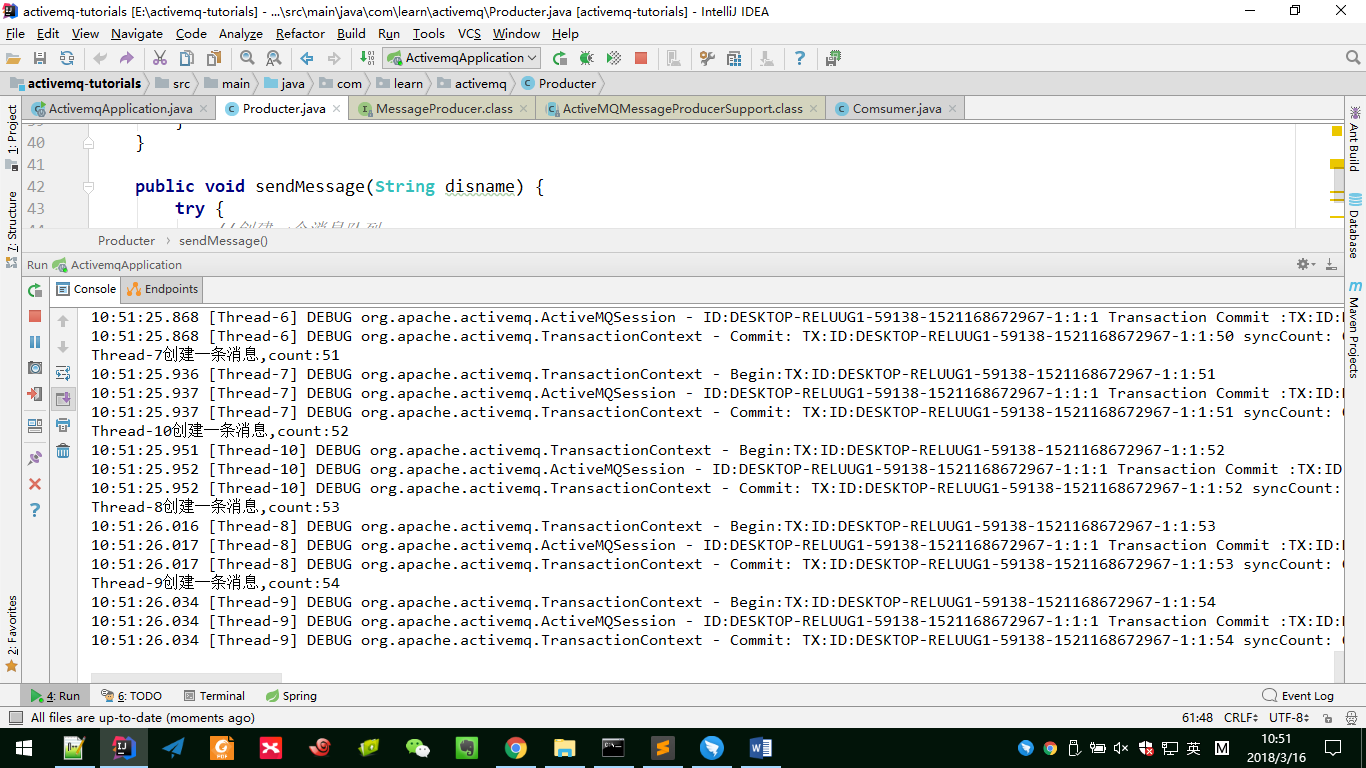Open WeChat from the Windows taskbar
This screenshot has width=1366, height=768.
(418, 748)
